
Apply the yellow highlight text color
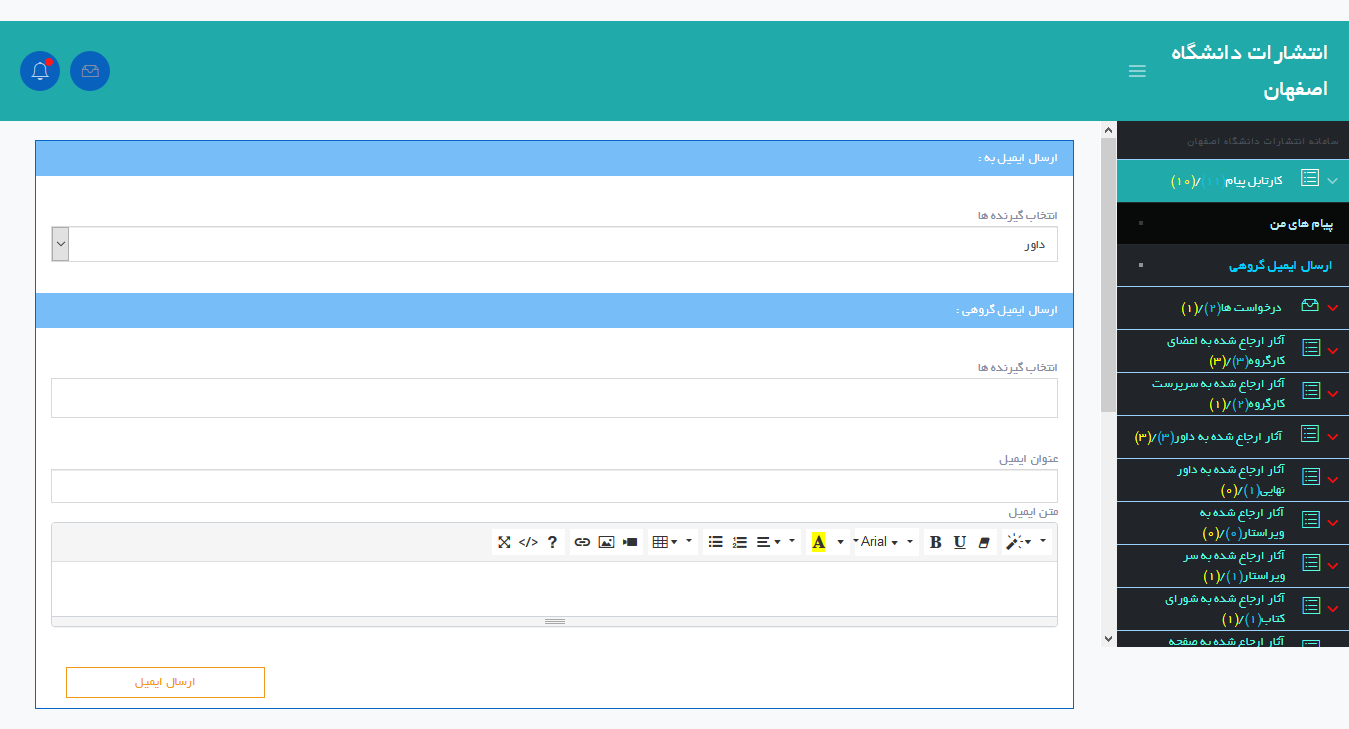pyautogui.click(x=819, y=542)
